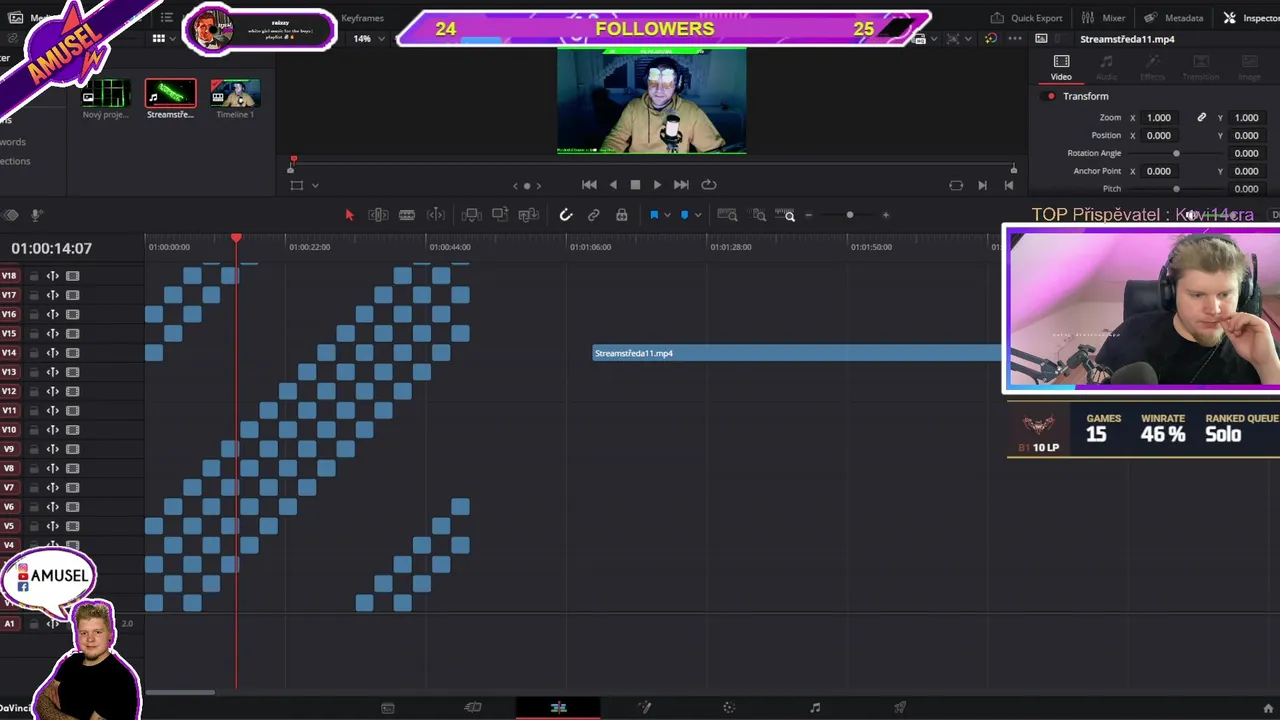Click the Detail Zoom icon
1280x720 pixels.
point(759,215)
